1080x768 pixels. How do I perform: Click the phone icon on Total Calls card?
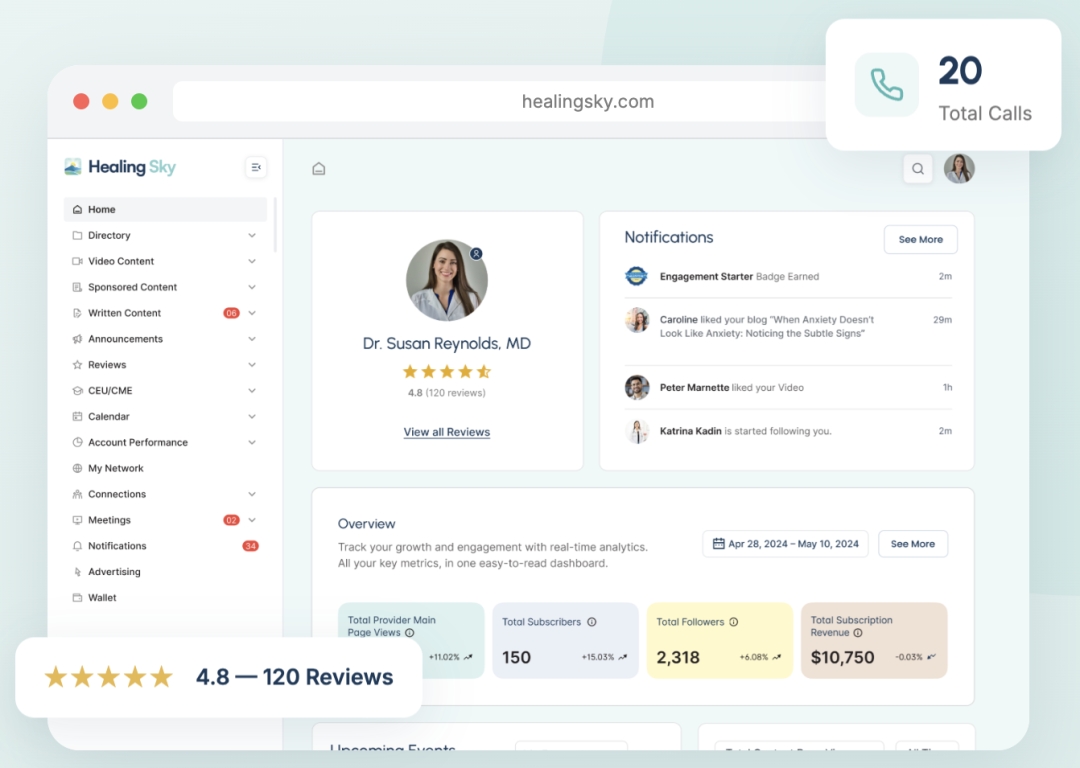(886, 85)
